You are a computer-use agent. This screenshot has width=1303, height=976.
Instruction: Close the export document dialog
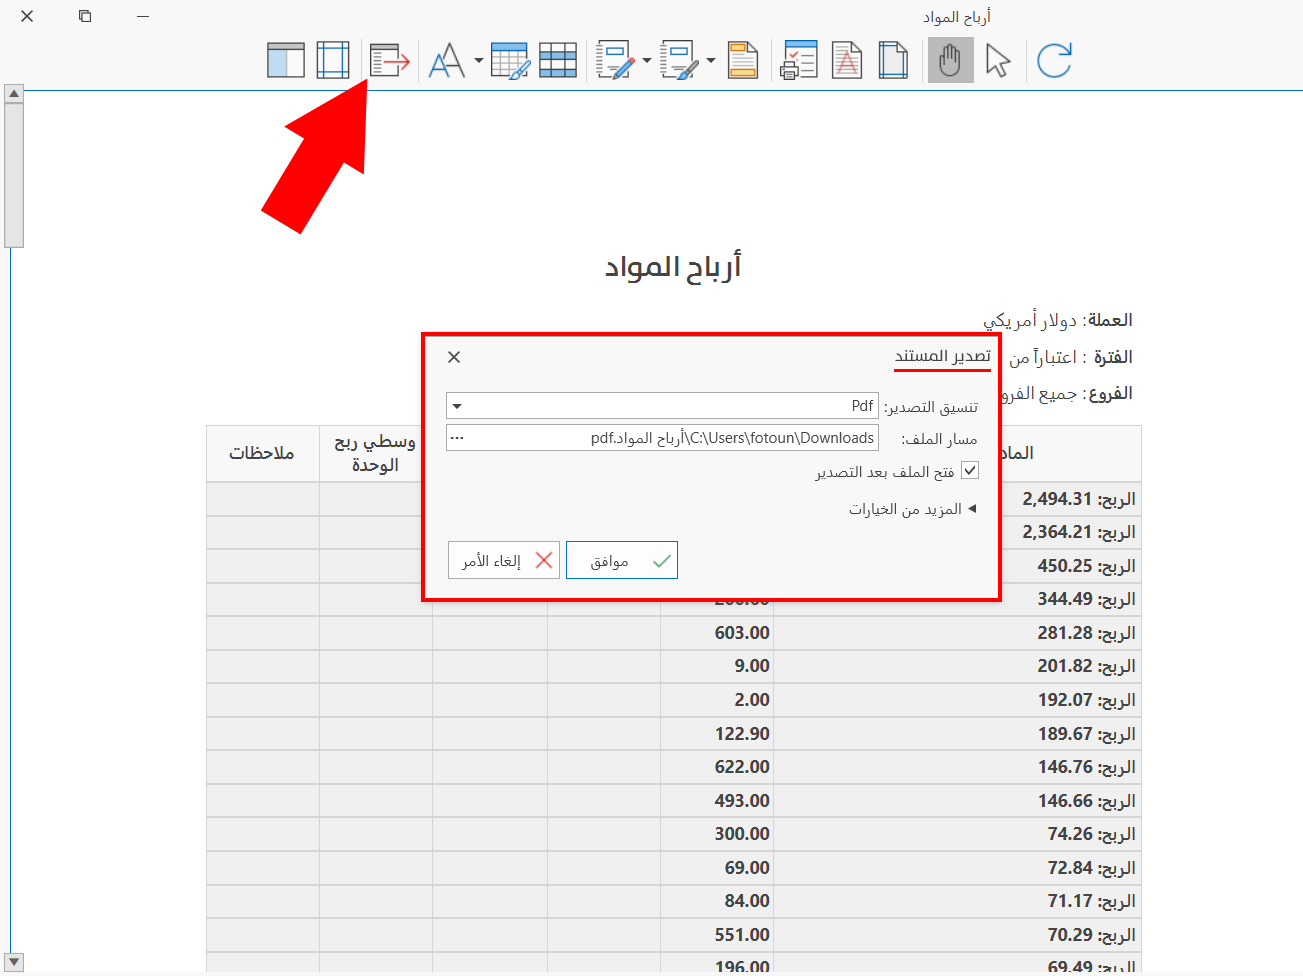[x=454, y=357]
